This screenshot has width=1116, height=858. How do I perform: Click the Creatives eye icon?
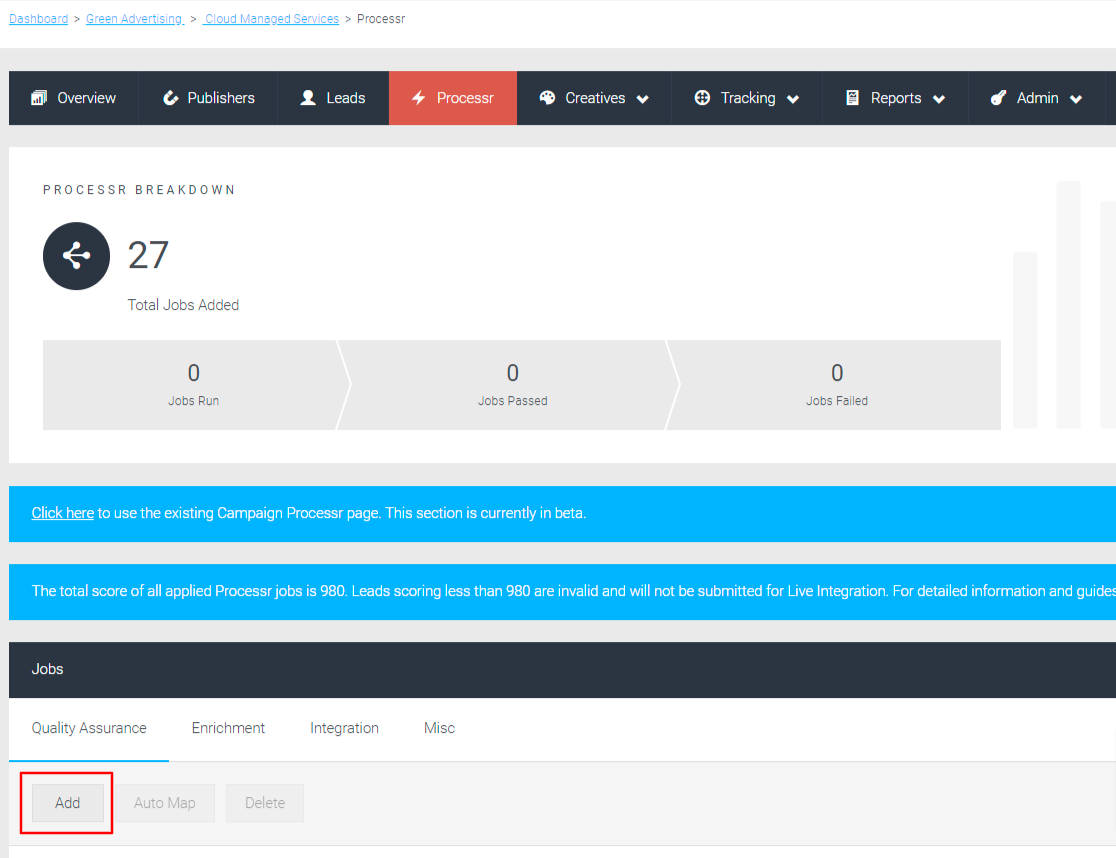coord(547,97)
